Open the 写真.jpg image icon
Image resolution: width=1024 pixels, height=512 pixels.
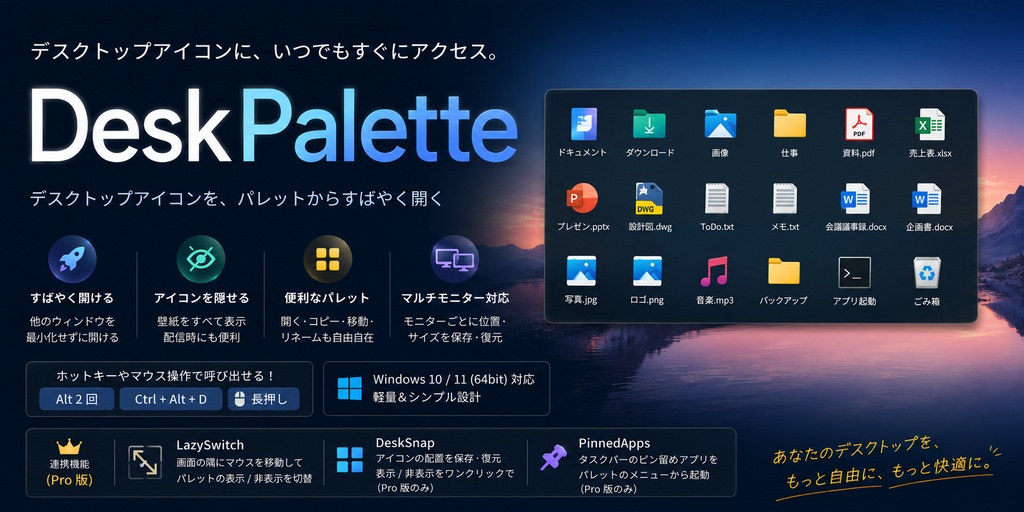tap(581, 271)
